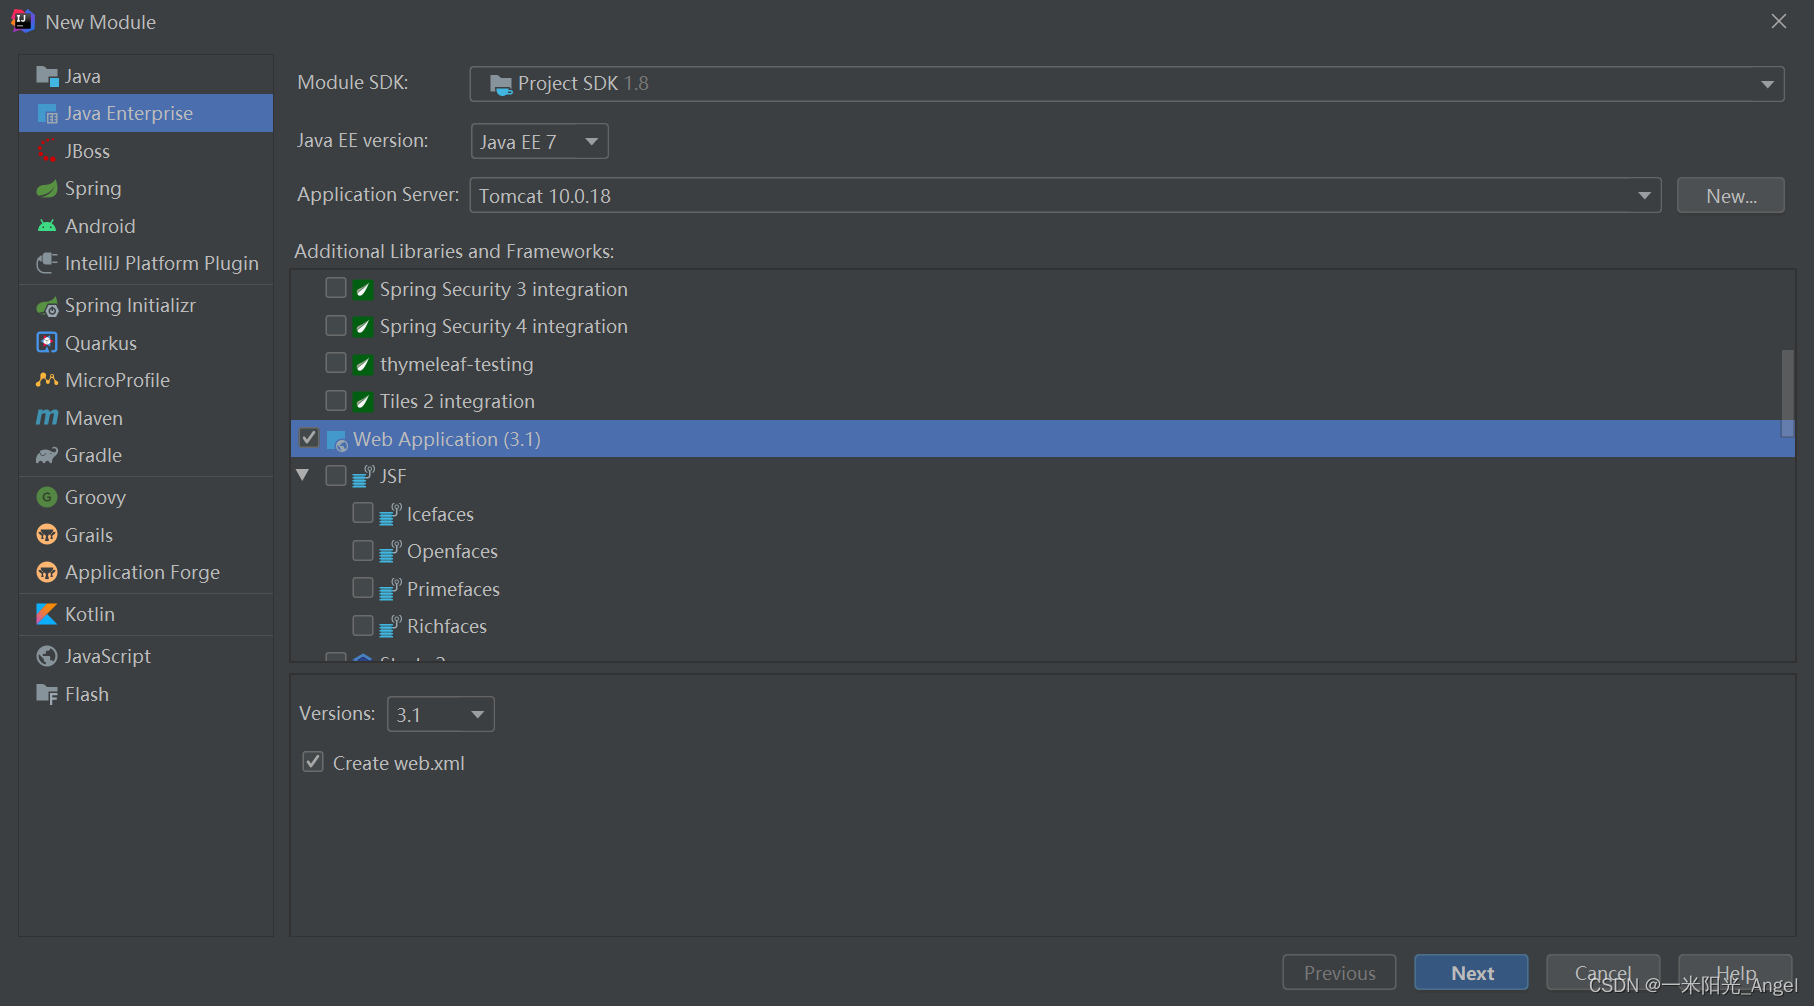Click New... to add application server

tap(1731, 195)
